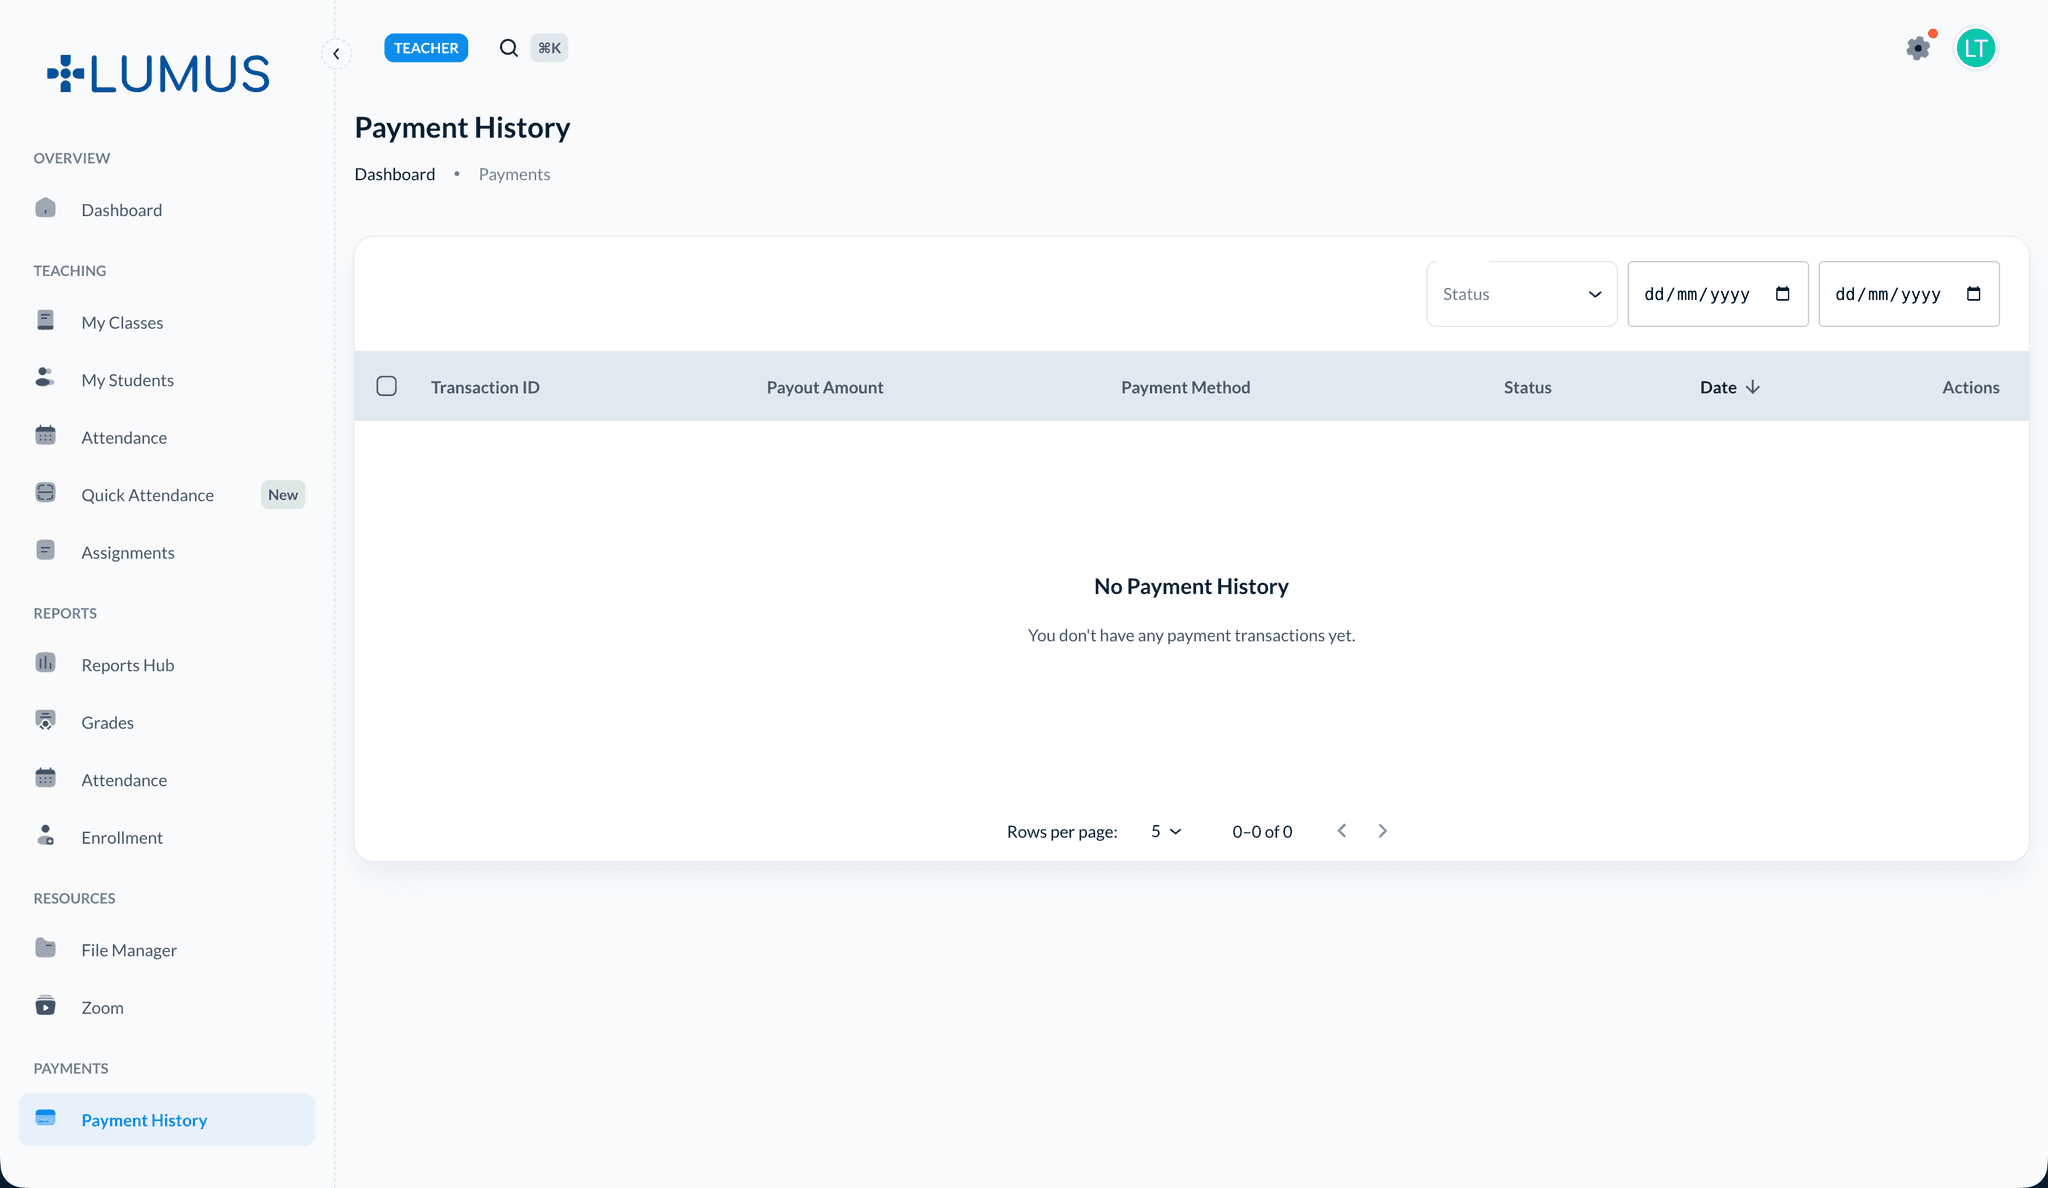The image size is (2048, 1188).
Task: Open Reports Hub in the sidebar
Action: [x=167, y=665]
